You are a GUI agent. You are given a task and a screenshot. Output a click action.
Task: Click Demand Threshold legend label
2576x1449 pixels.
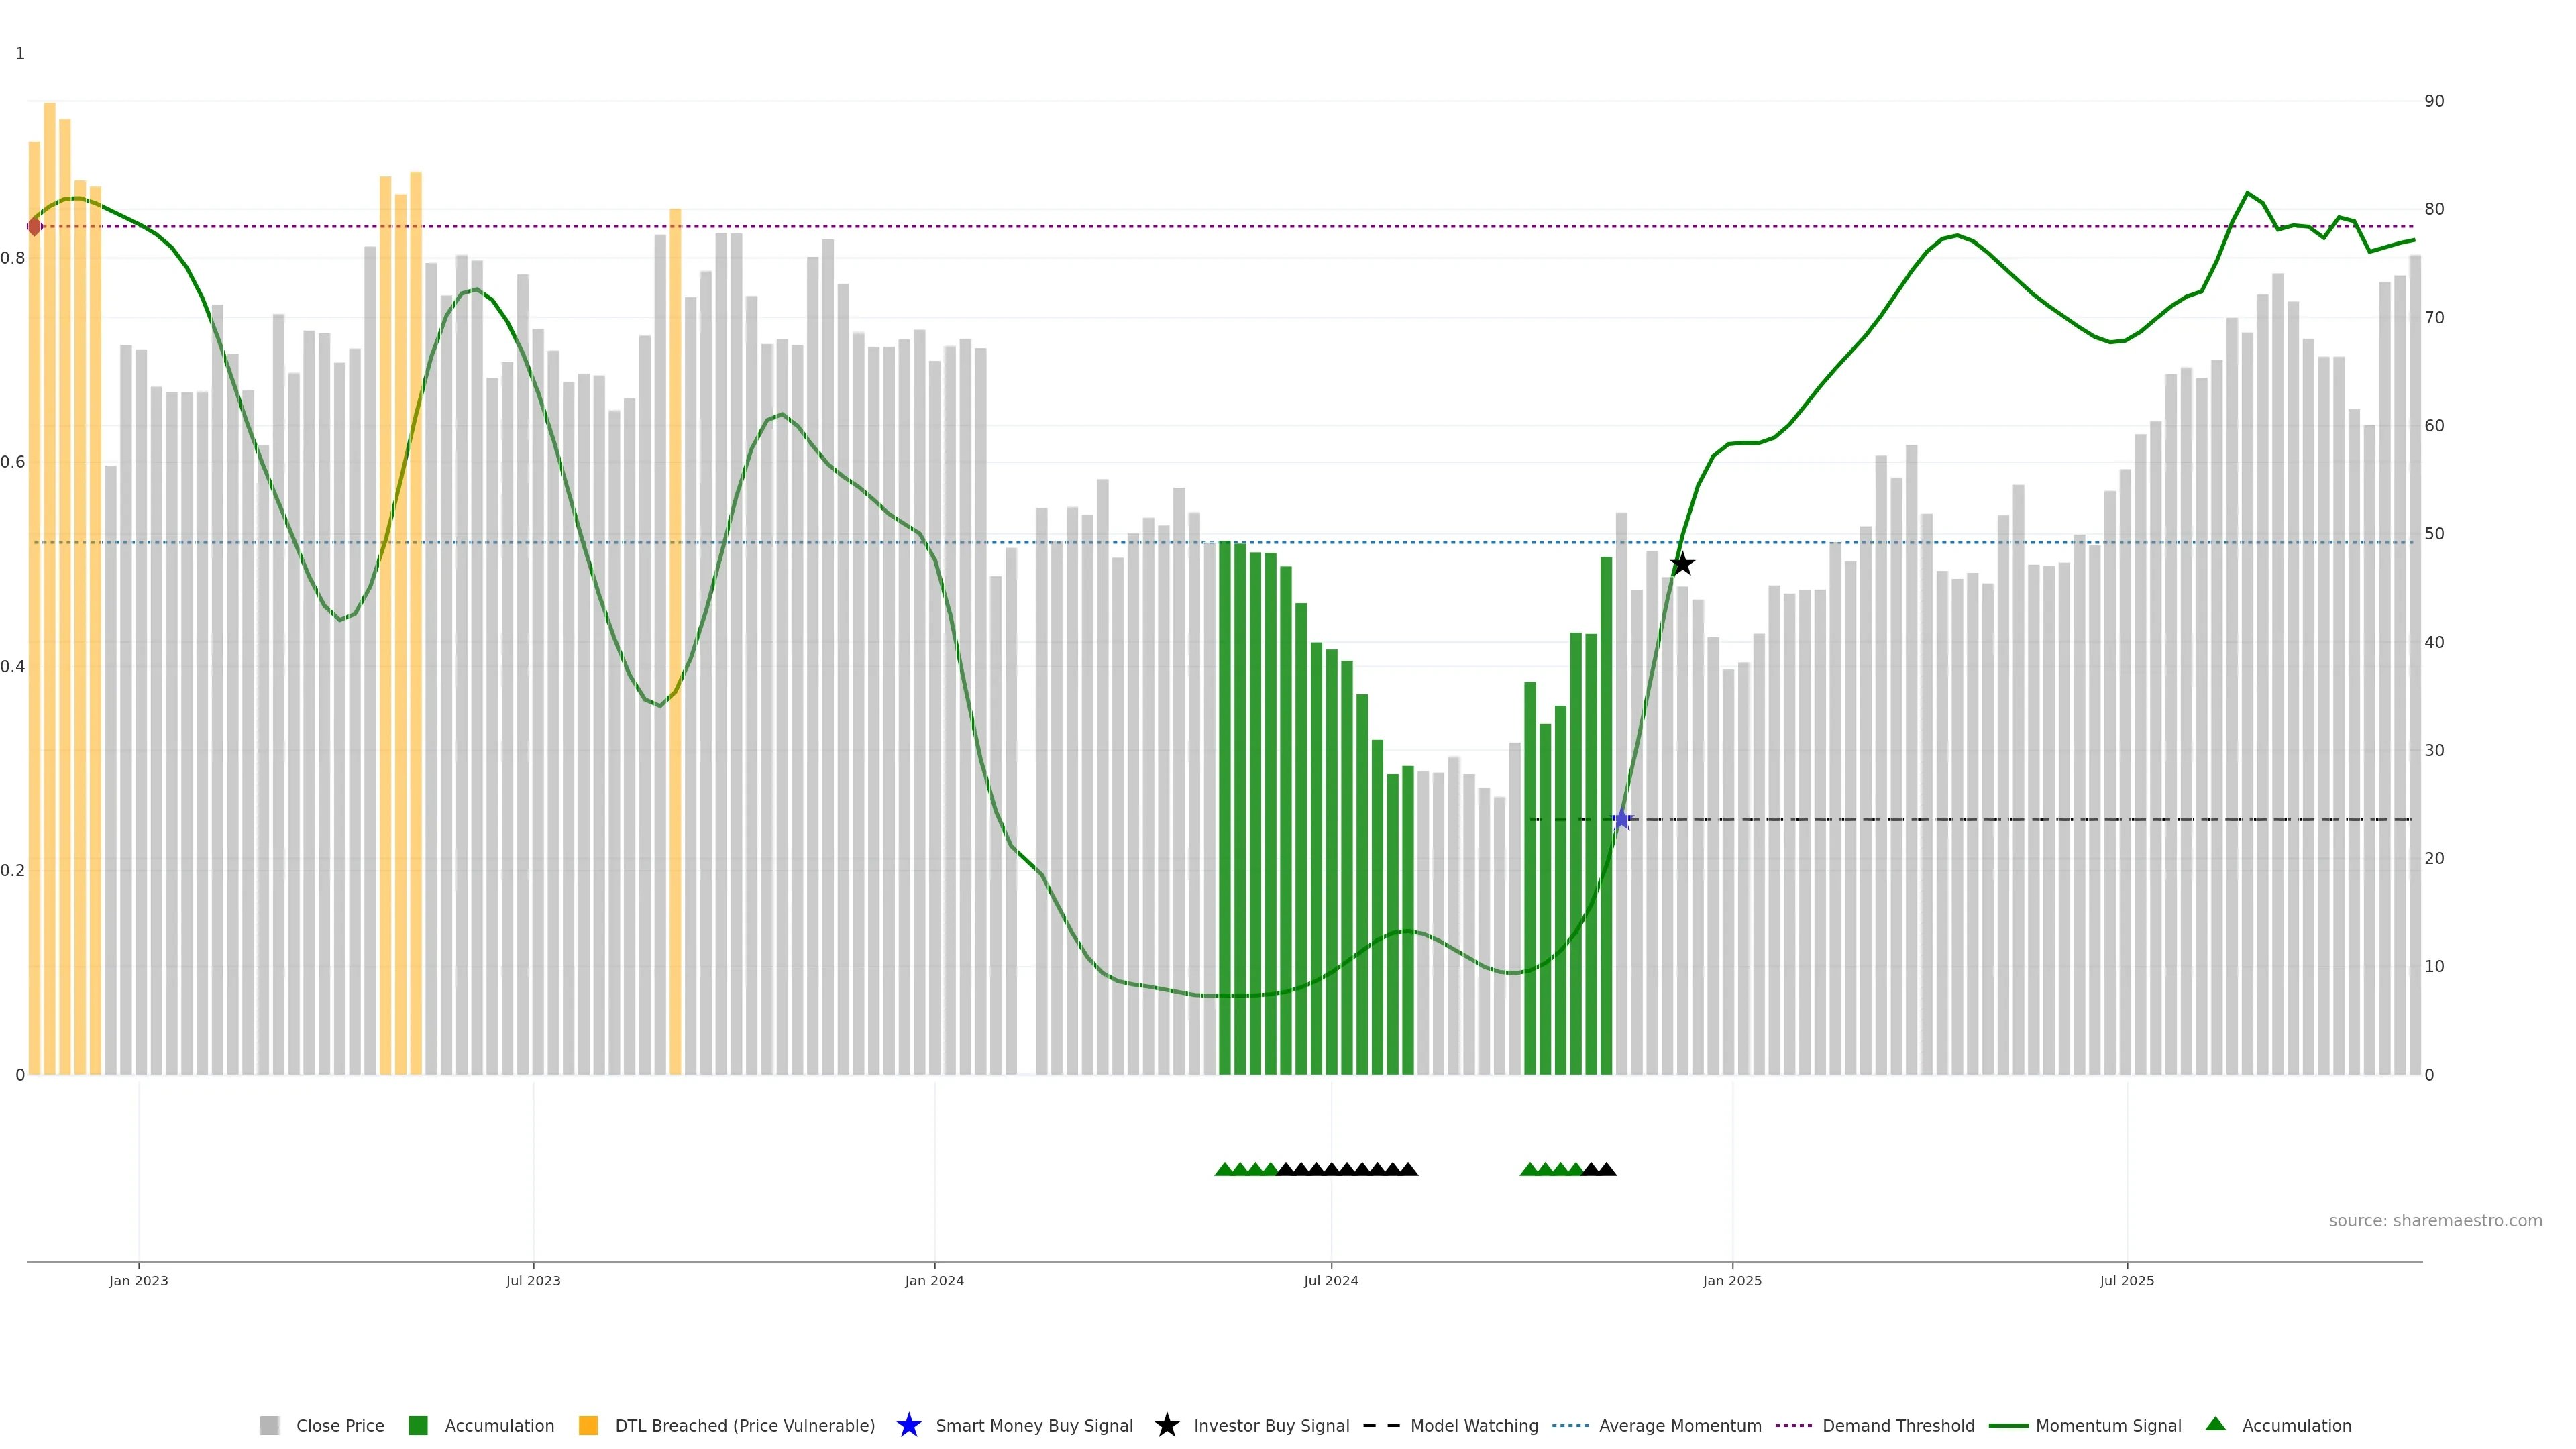(x=1898, y=1425)
